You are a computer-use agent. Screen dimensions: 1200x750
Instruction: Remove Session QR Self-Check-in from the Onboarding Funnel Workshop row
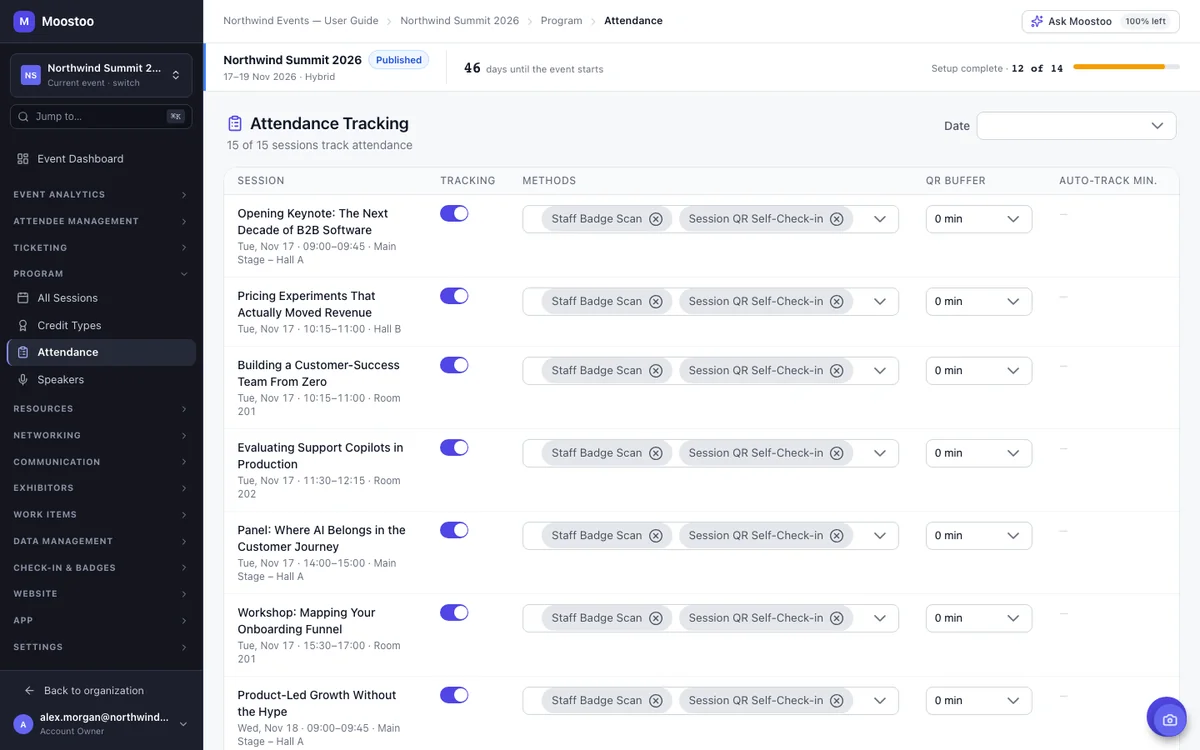tap(837, 618)
